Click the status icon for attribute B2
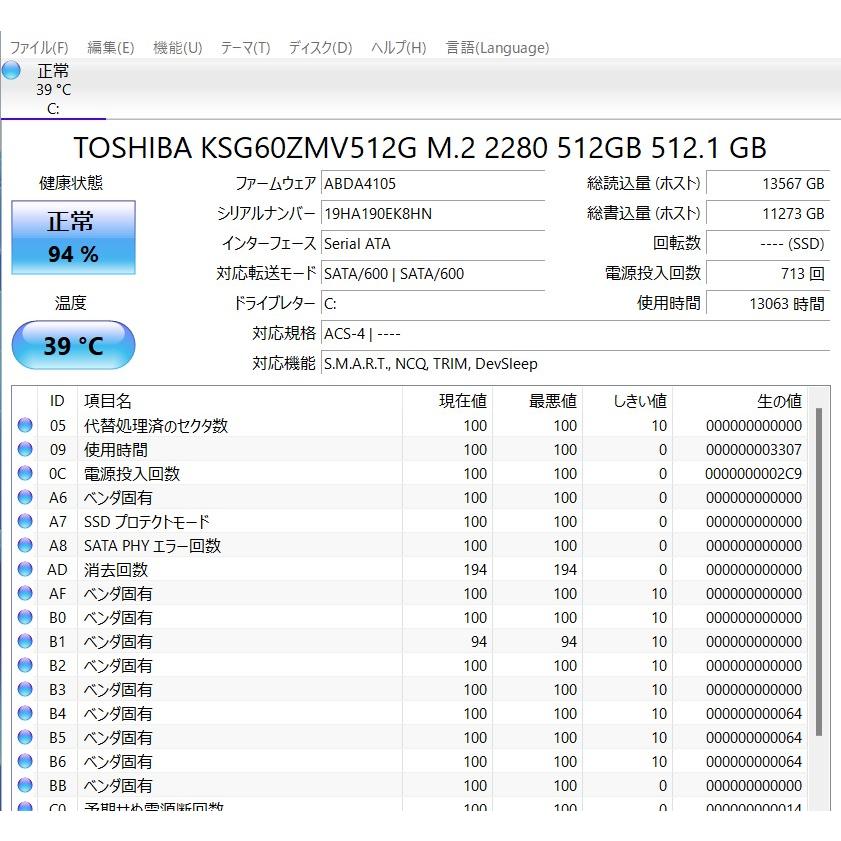This screenshot has width=841, height=841. [25, 665]
